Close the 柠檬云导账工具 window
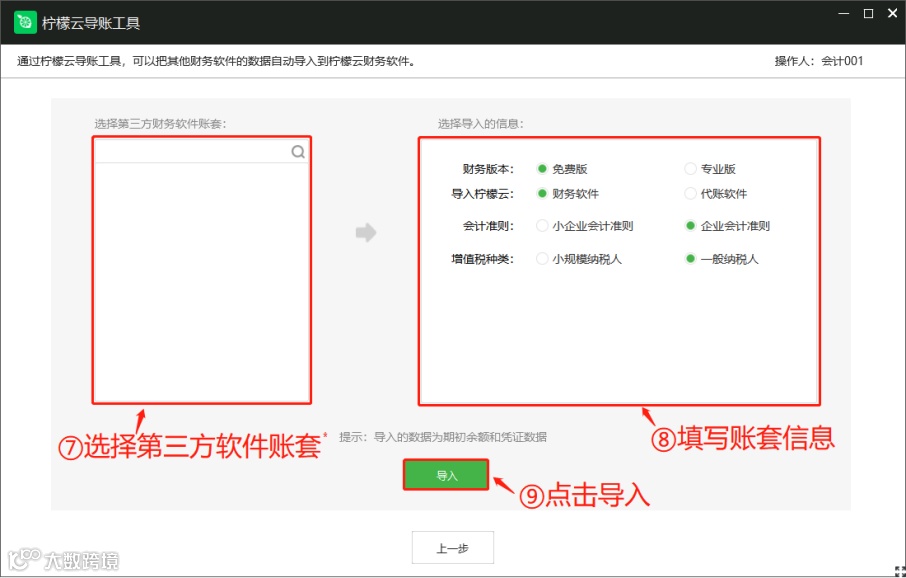Screen dimensions: 906x578 pyautogui.click(x=893, y=14)
